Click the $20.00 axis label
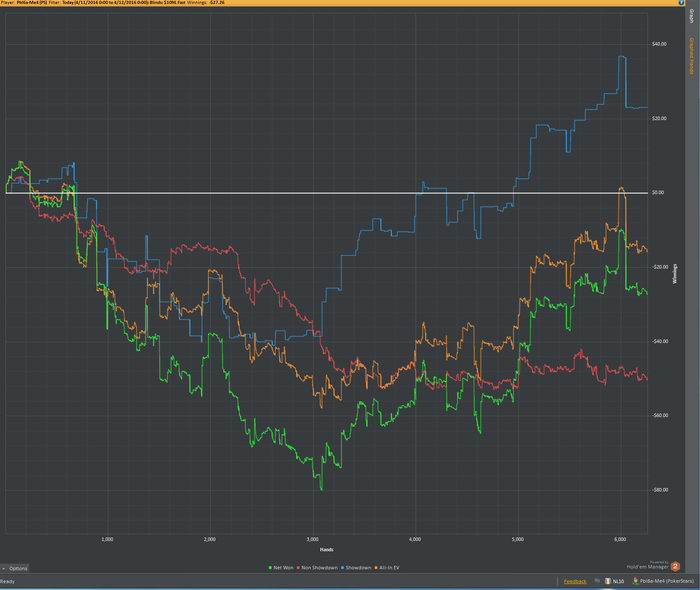 [x=659, y=118]
